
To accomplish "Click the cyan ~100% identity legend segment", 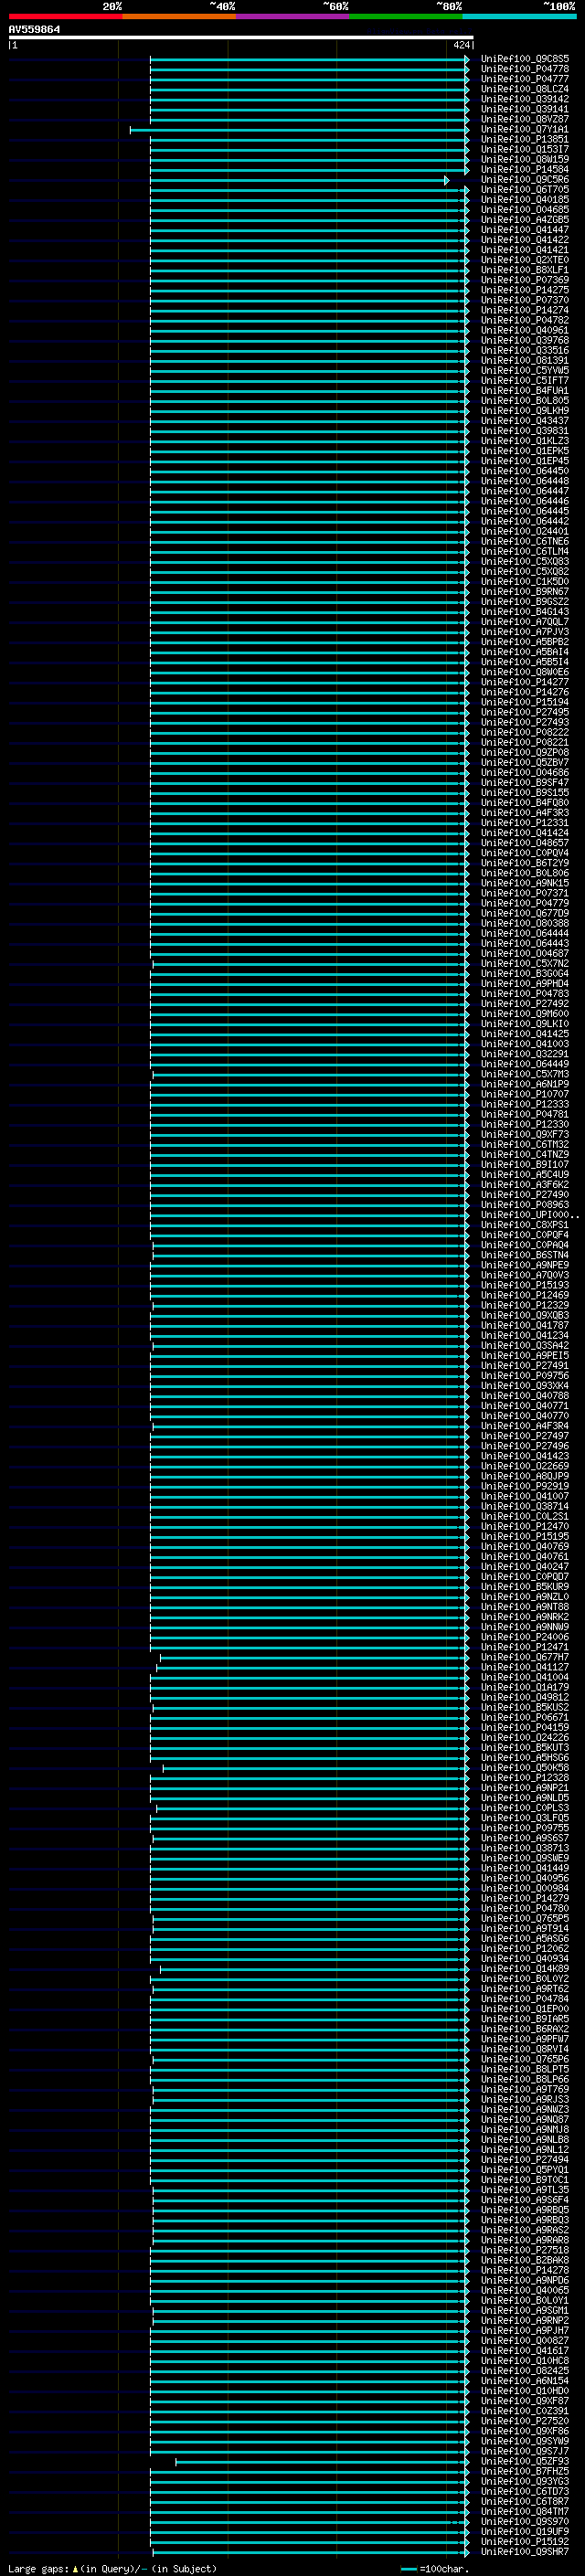I will (519, 16).
